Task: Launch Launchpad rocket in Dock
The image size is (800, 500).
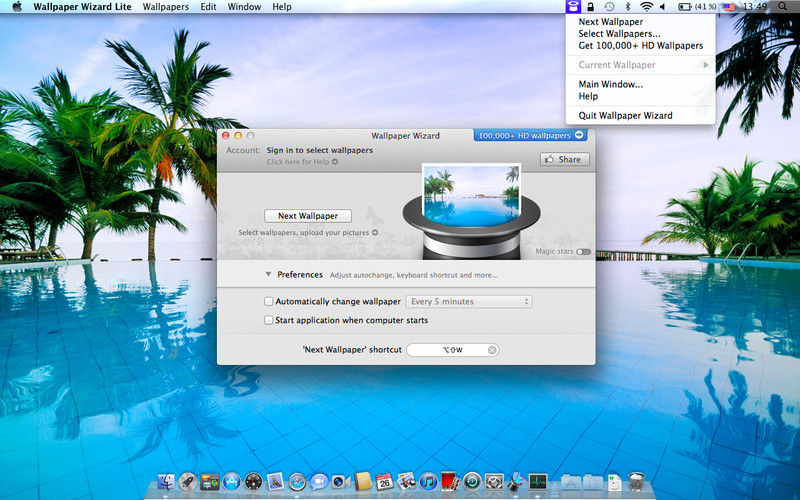Action: tap(188, 482)
